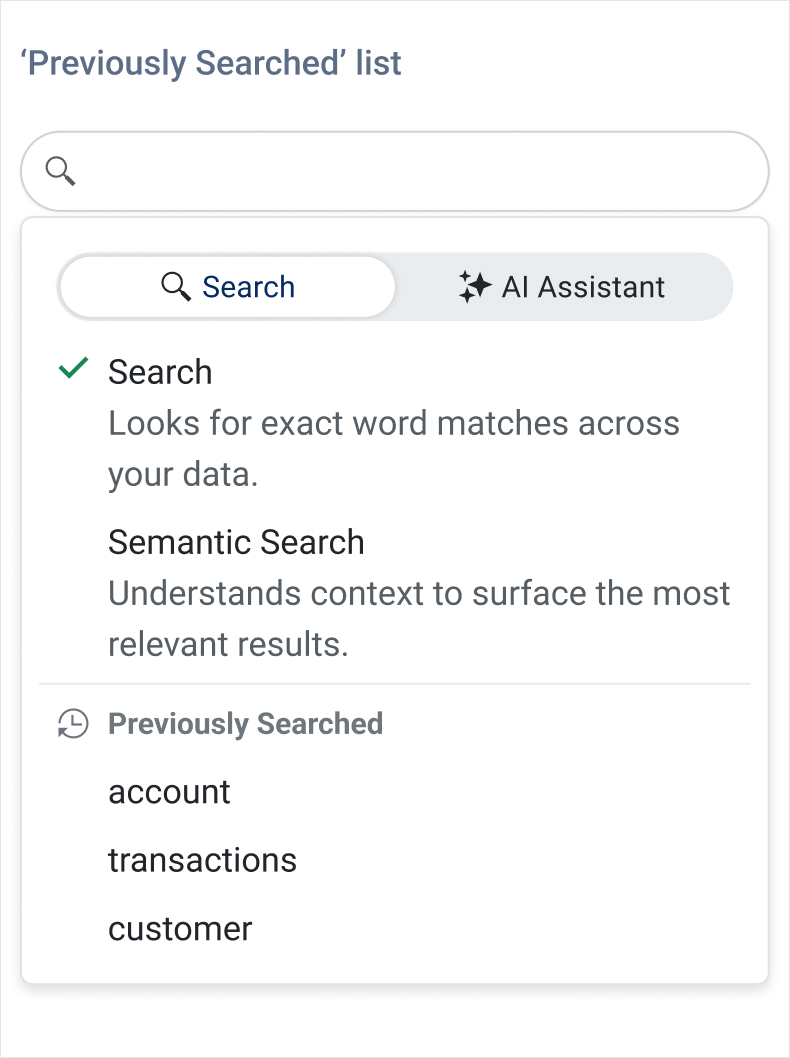Click the magnifier icon inside the Search tab

[x=176, y=287]
